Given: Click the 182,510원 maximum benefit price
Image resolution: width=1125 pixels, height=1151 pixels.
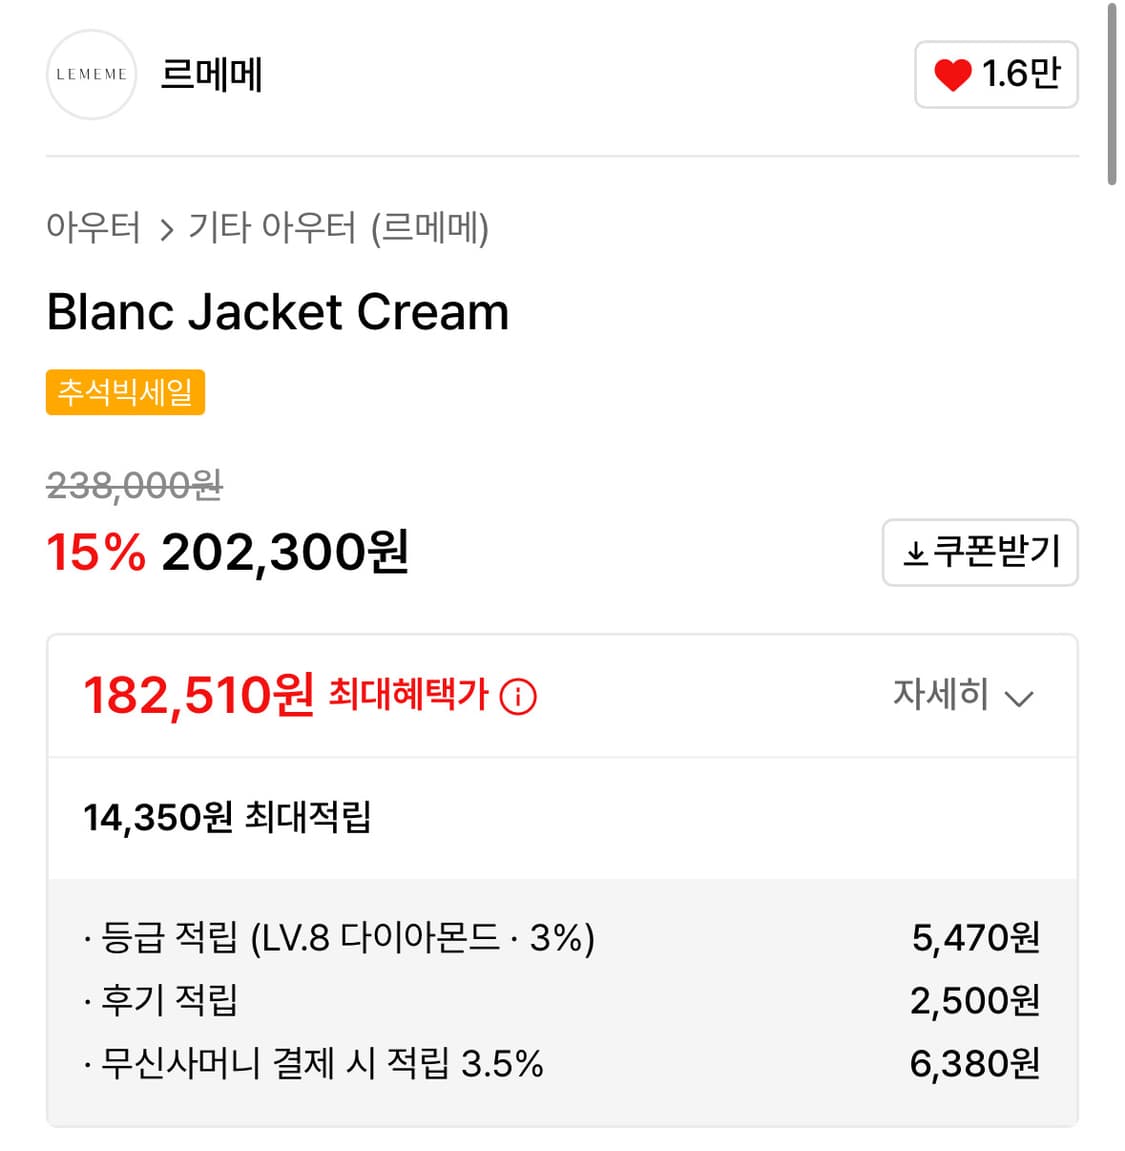Looking at the screenshot, I should [198, 695].
